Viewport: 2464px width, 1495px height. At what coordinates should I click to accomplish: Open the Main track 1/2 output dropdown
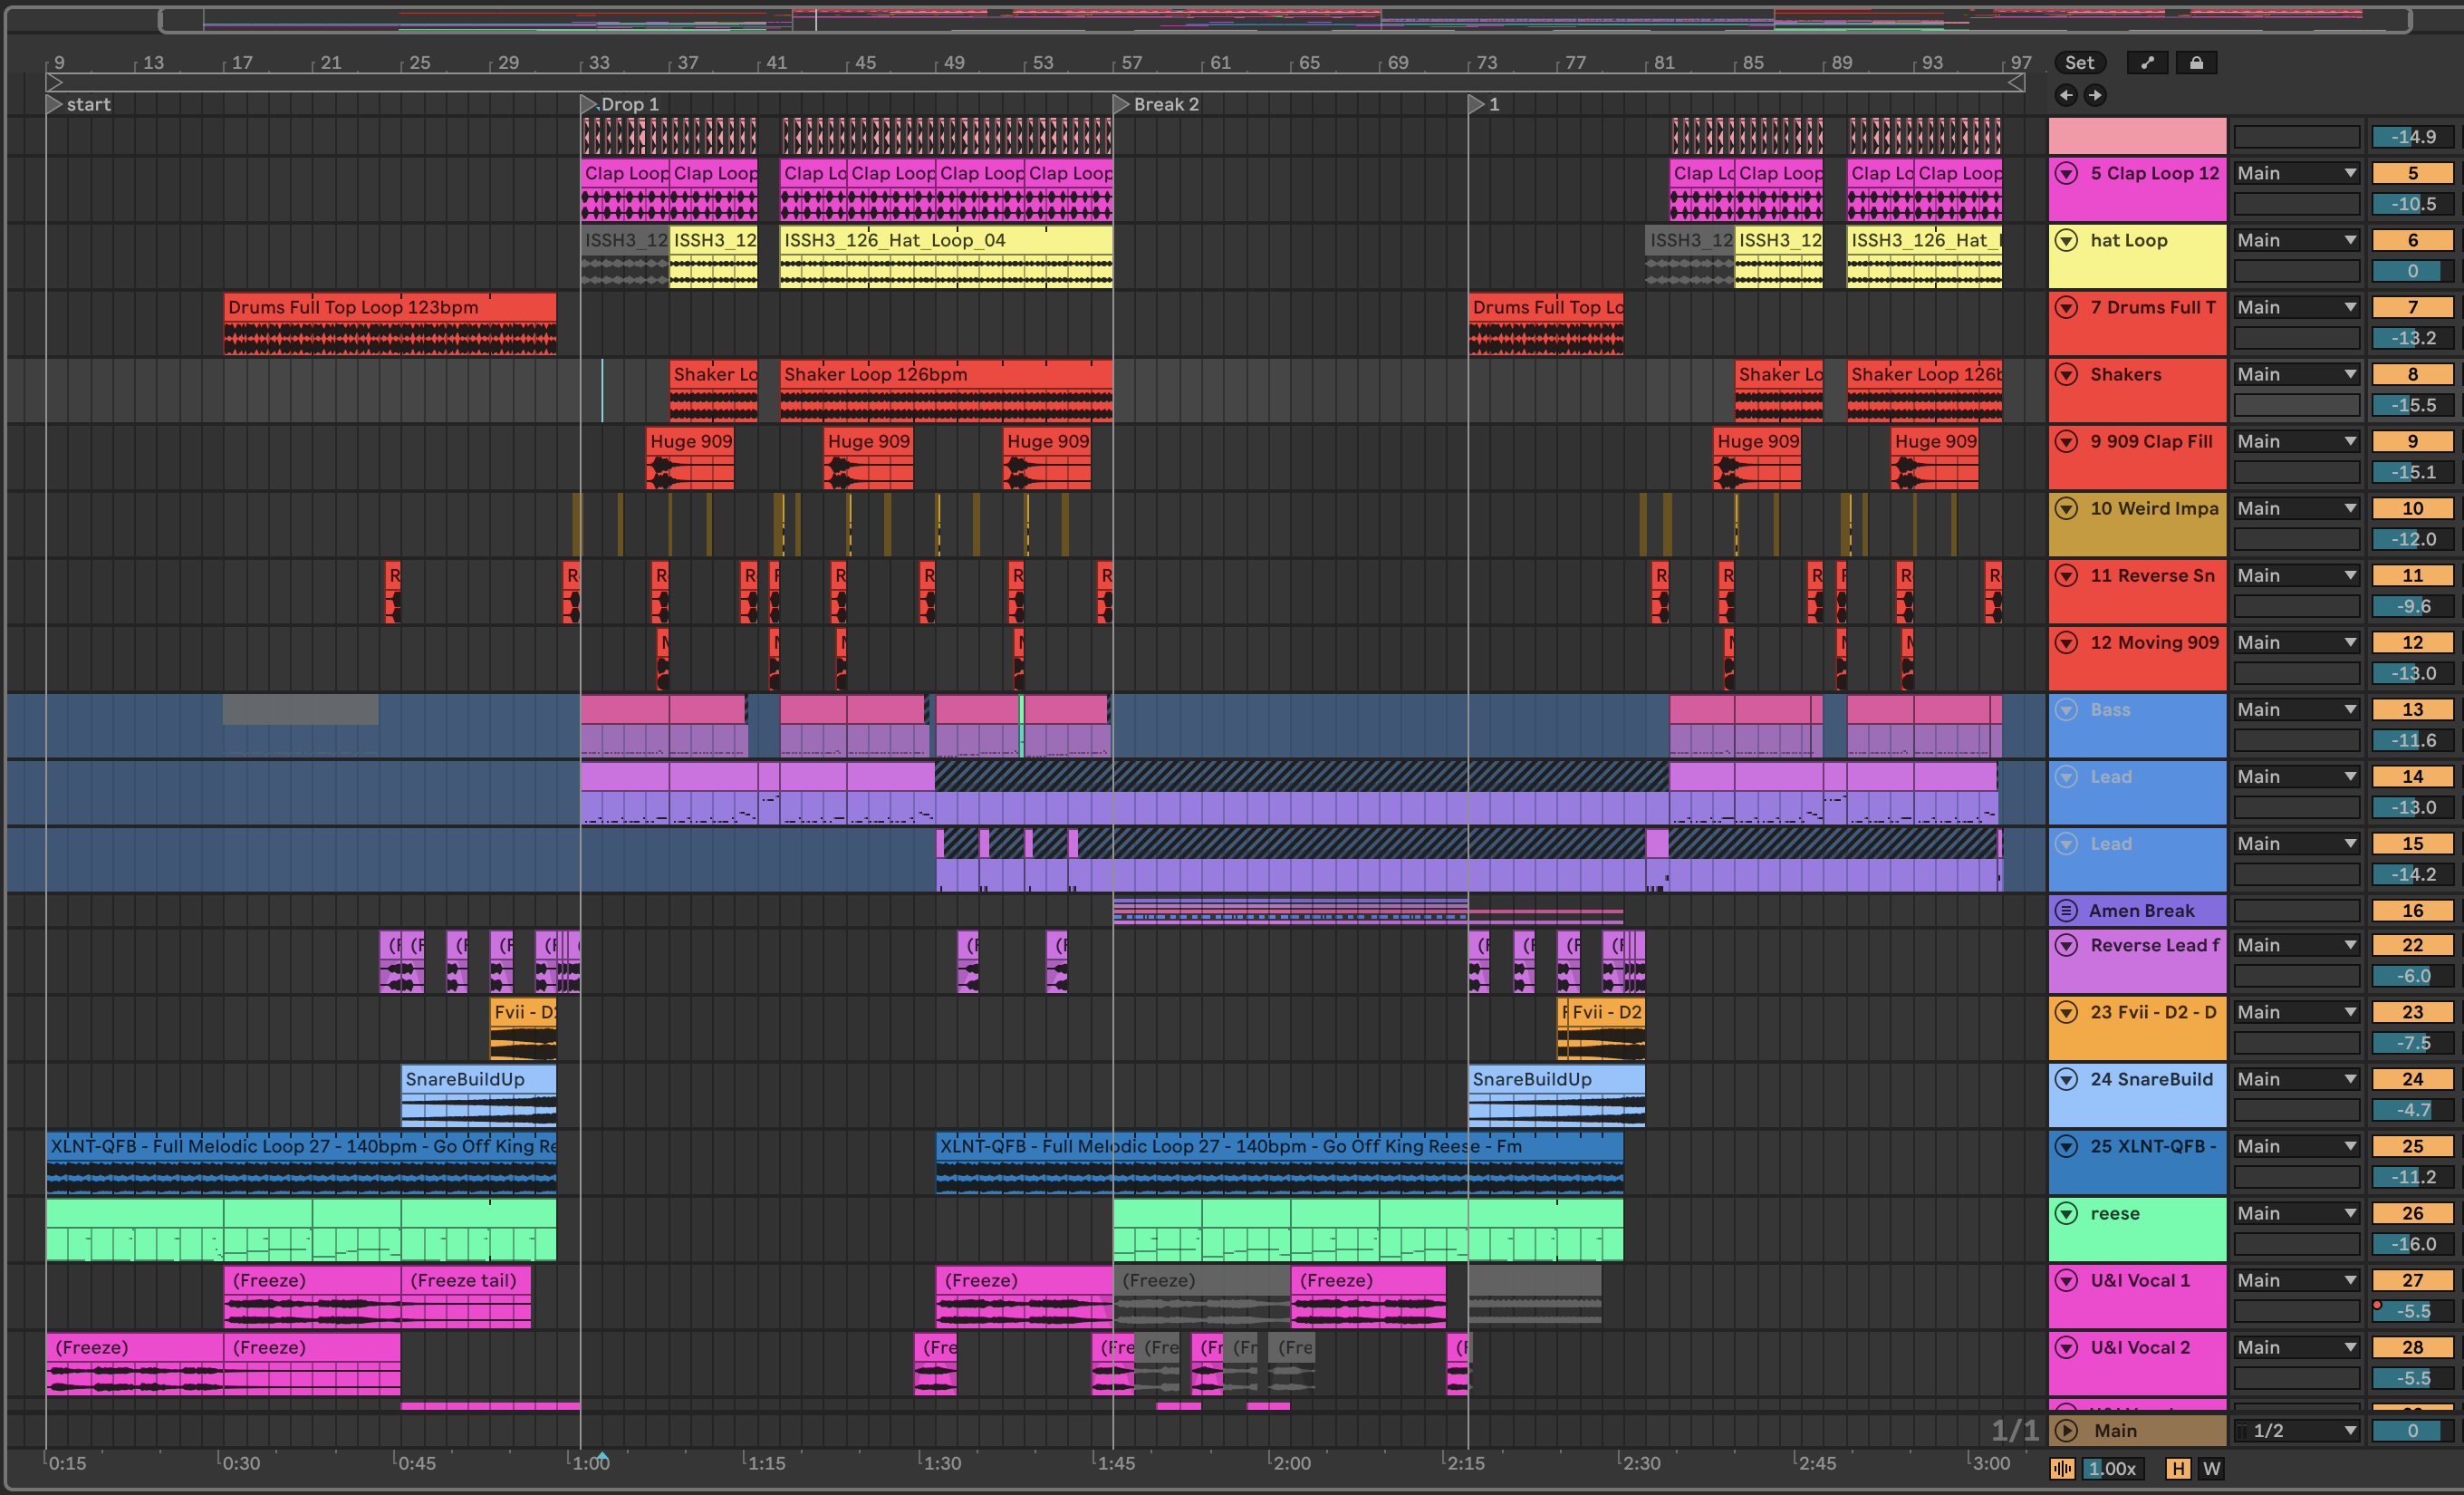2297,1430
